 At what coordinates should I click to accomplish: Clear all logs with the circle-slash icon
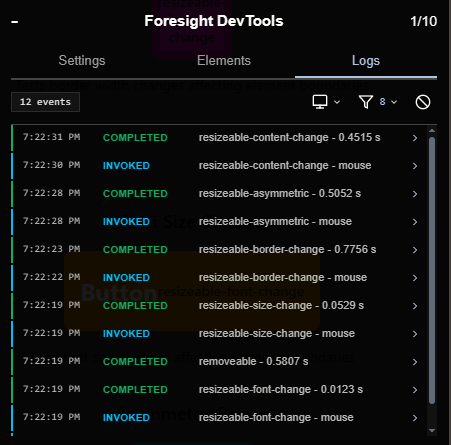pyautogui.click(x=423, y=102)
